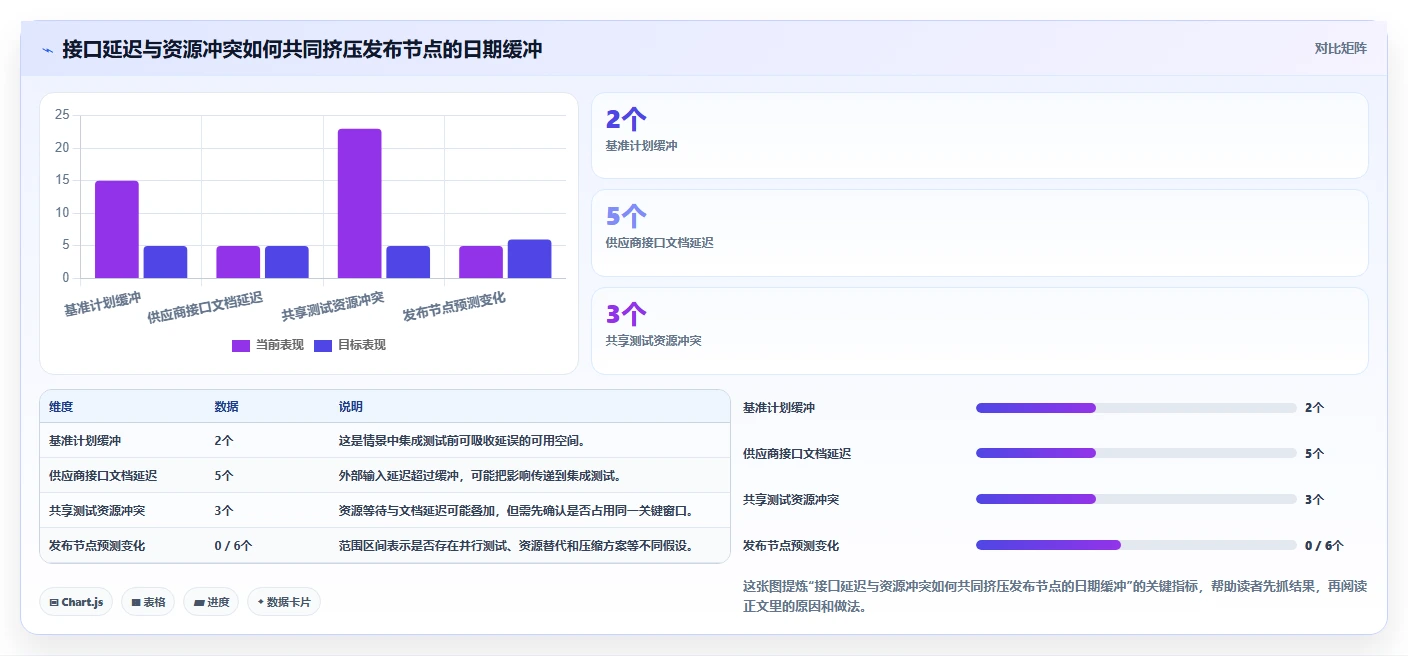The width and height of the screenshot is (1408, 656).
Task: Click the lightning icon beside the title
Action: (47, 49)
